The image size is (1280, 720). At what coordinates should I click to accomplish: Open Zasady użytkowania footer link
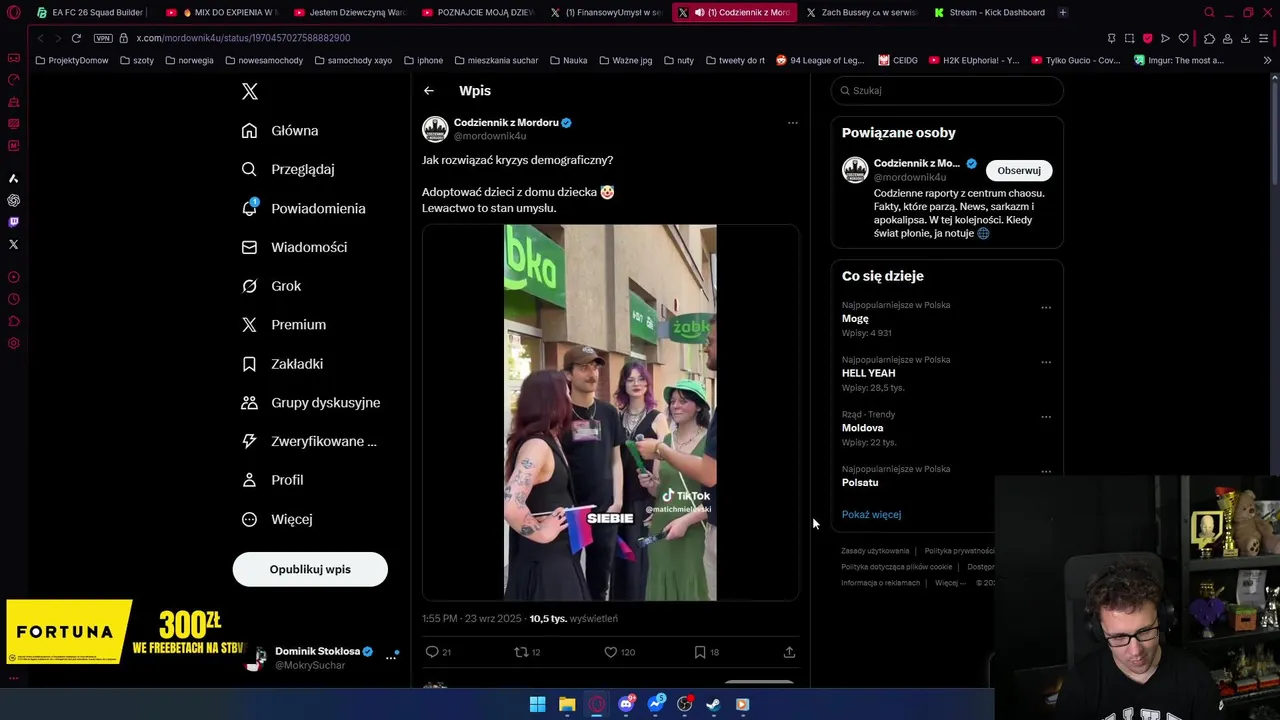click(x=875, y=551)
